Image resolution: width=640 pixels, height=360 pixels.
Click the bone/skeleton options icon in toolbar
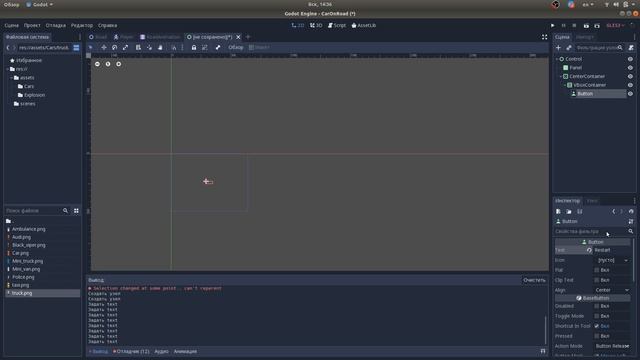218,47
